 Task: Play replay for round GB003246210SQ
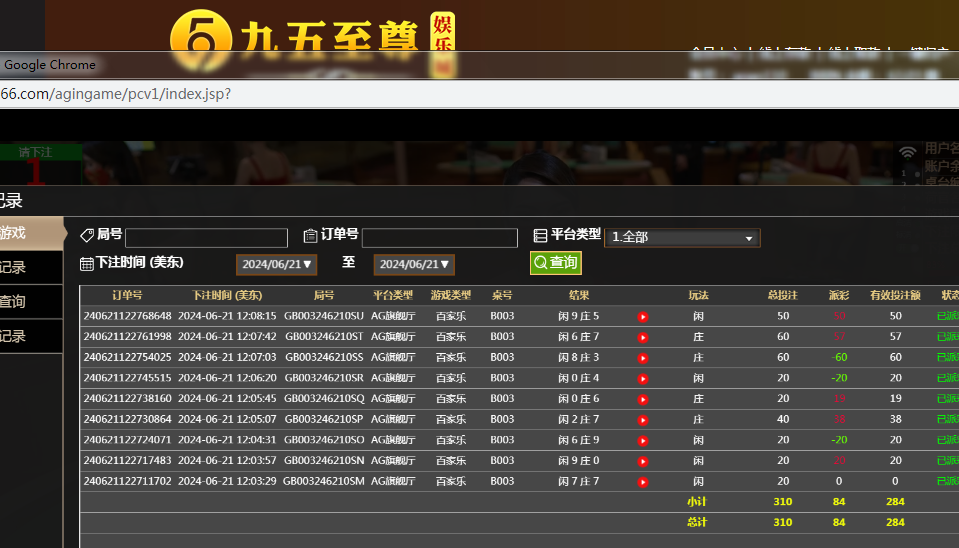pos(643,399)
